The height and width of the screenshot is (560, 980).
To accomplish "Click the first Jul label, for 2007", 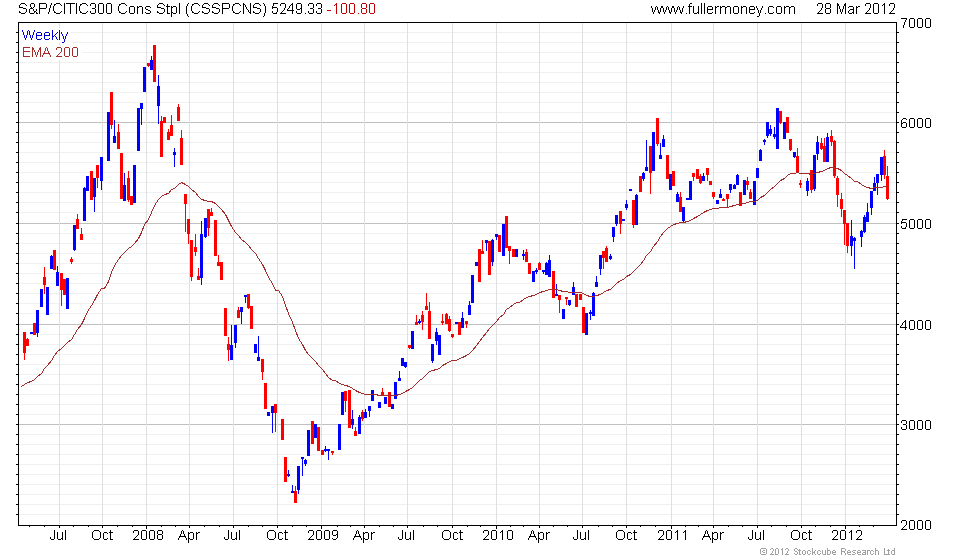I will 58,536.
